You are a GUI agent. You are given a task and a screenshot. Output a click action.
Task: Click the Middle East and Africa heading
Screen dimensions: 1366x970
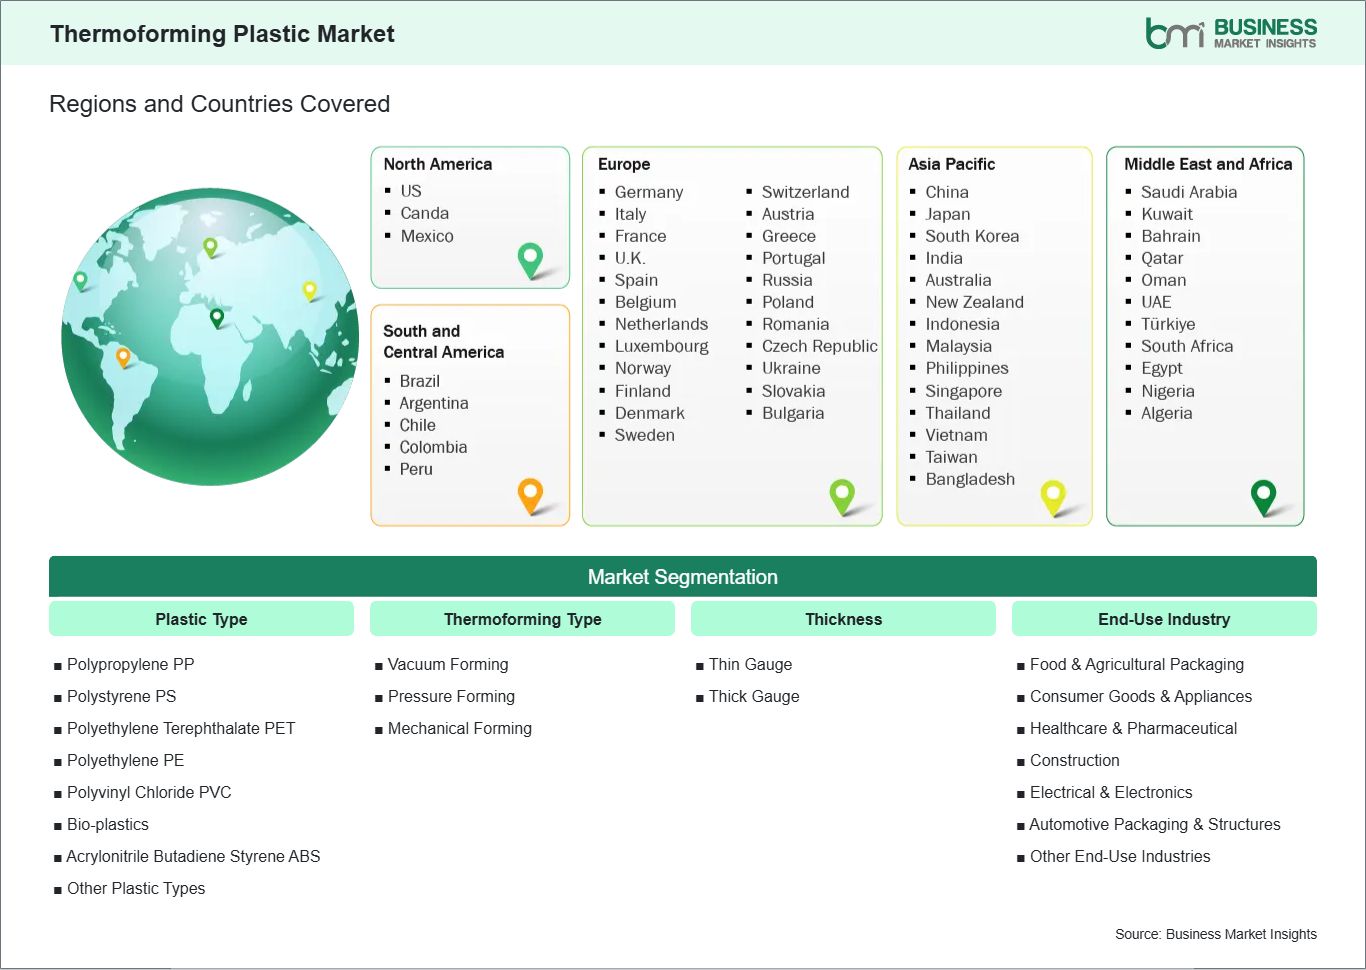tap(1208, 164)
